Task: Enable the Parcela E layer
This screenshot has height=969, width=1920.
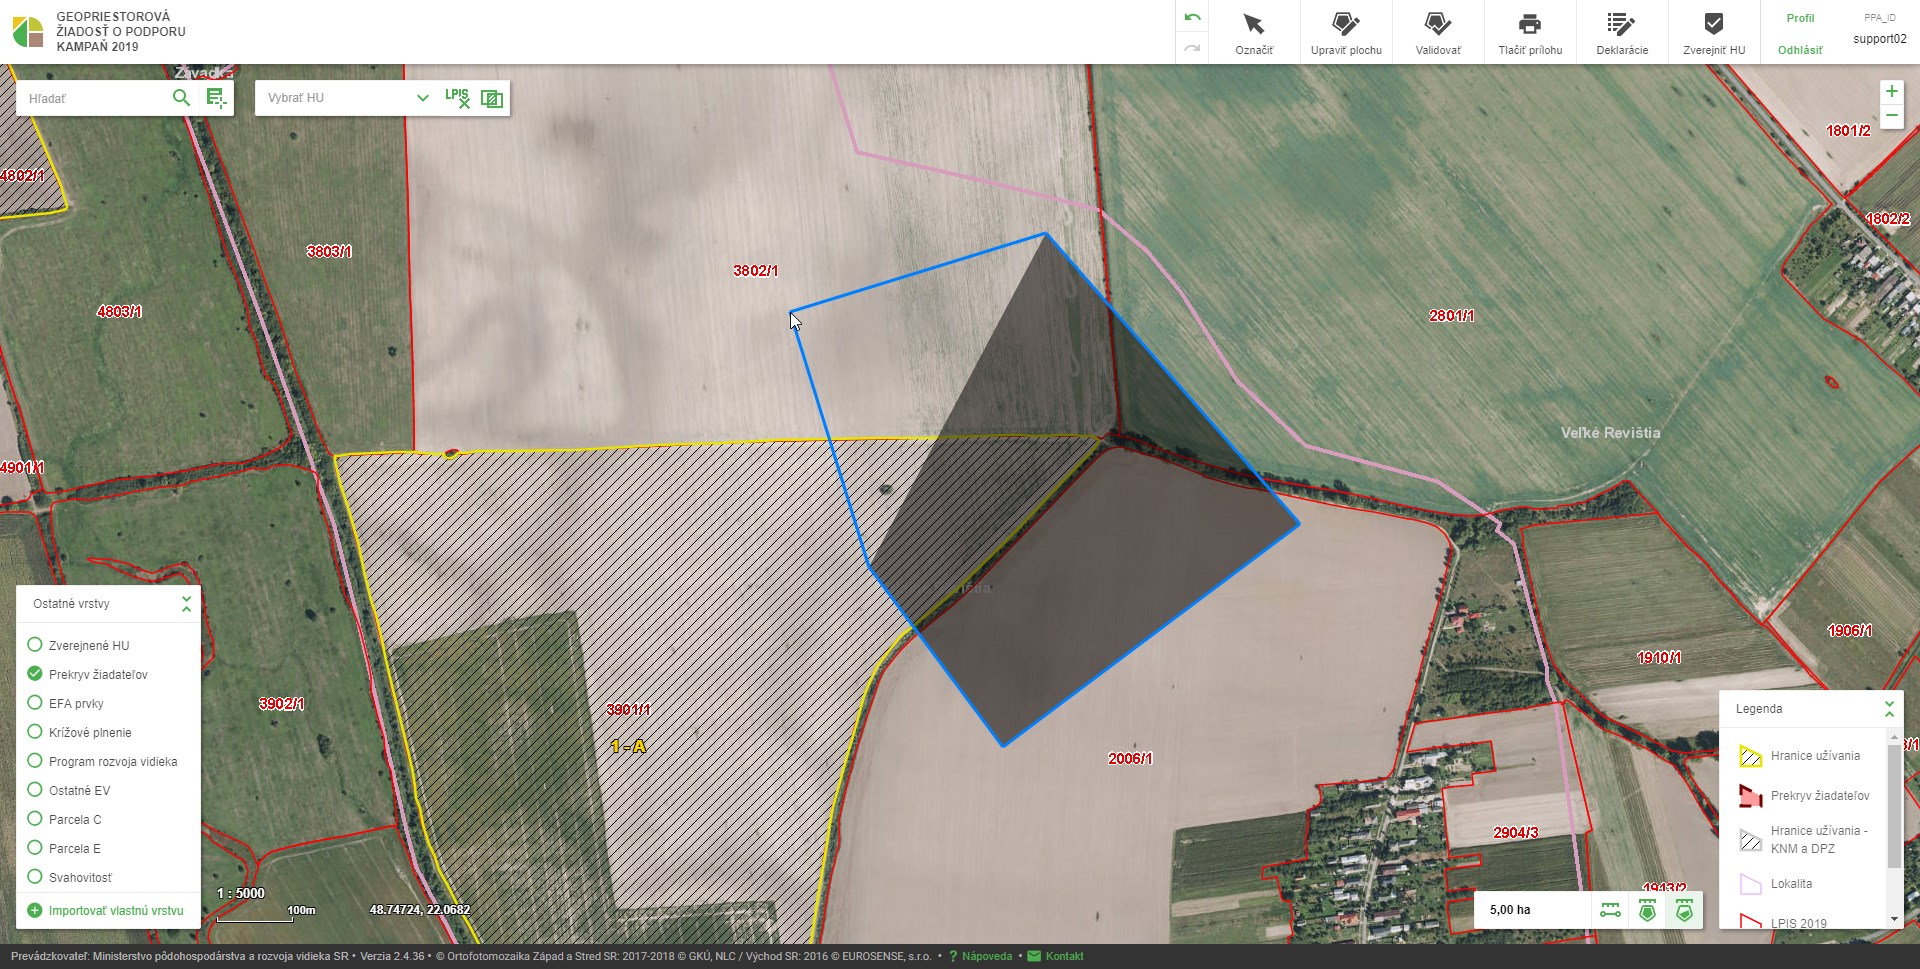Action: tap(35, 848)
